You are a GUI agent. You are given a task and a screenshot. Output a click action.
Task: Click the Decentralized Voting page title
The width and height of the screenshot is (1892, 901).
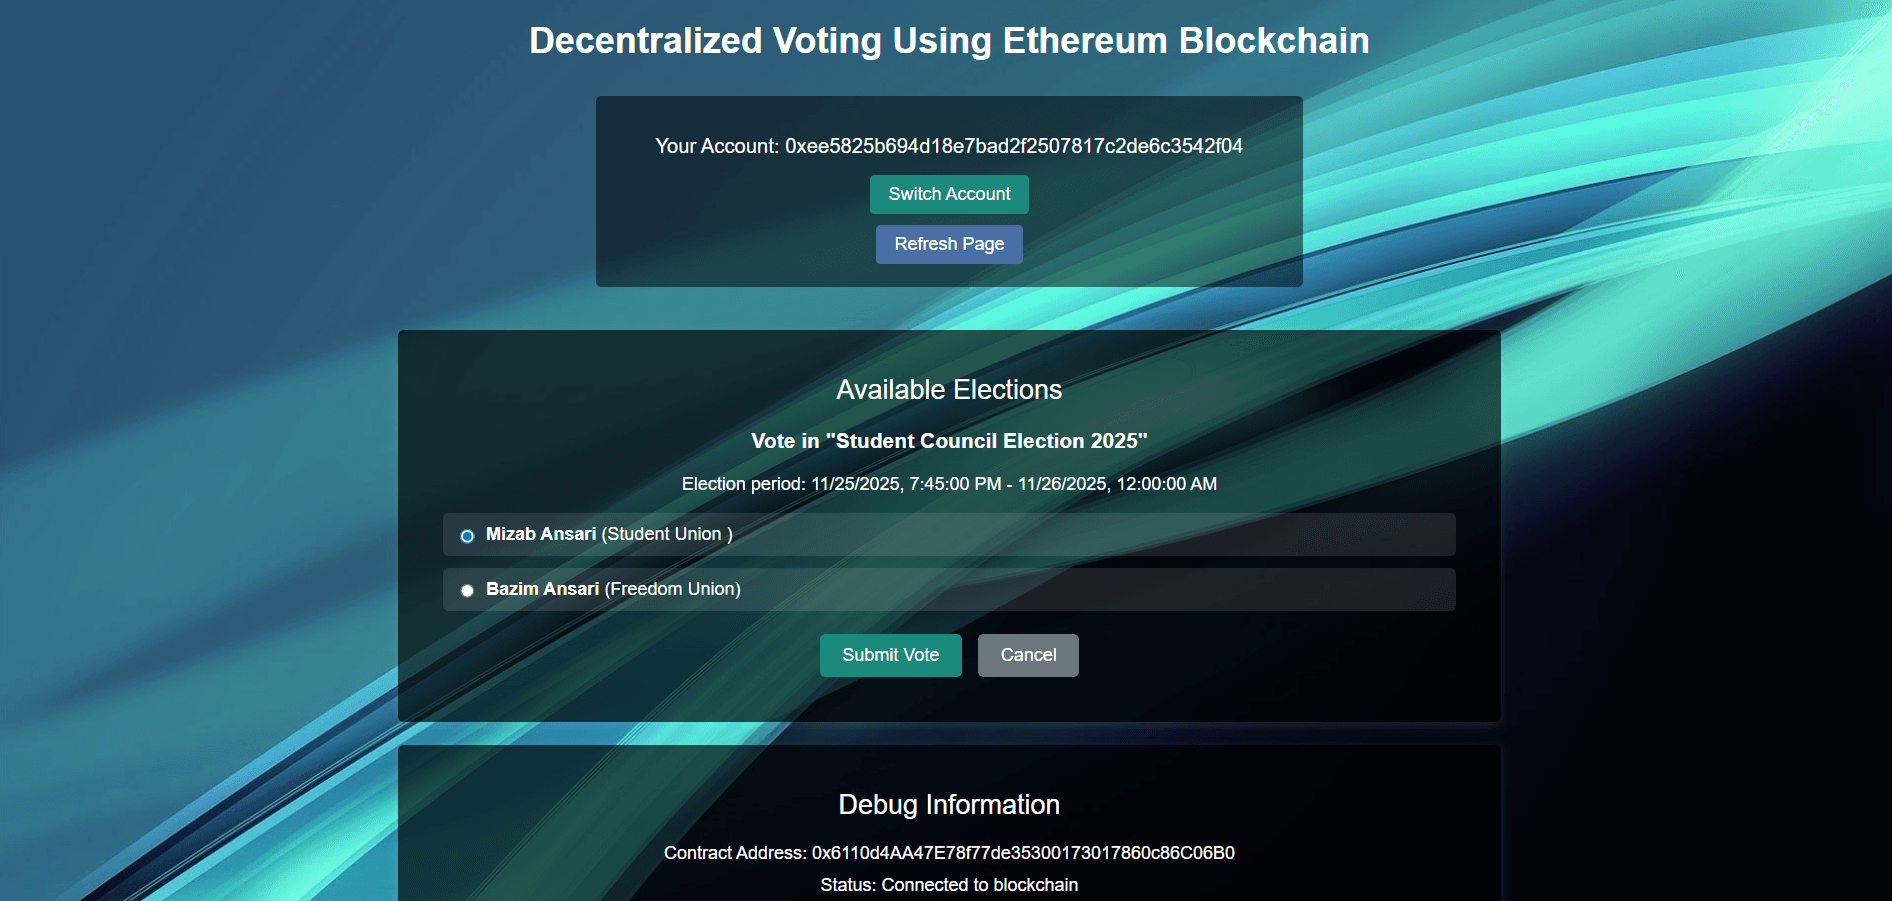click(x=949, y=41)
